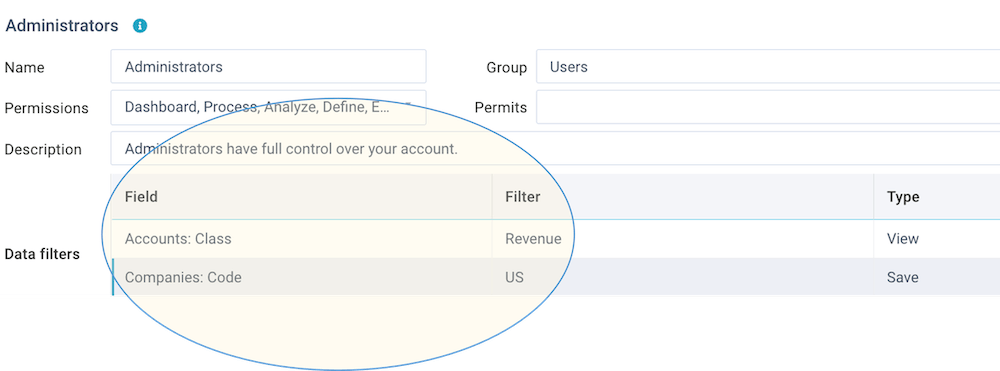Click into the Name field containing Administrators
The image size is (1000, 371).
(x=268, y=66)
